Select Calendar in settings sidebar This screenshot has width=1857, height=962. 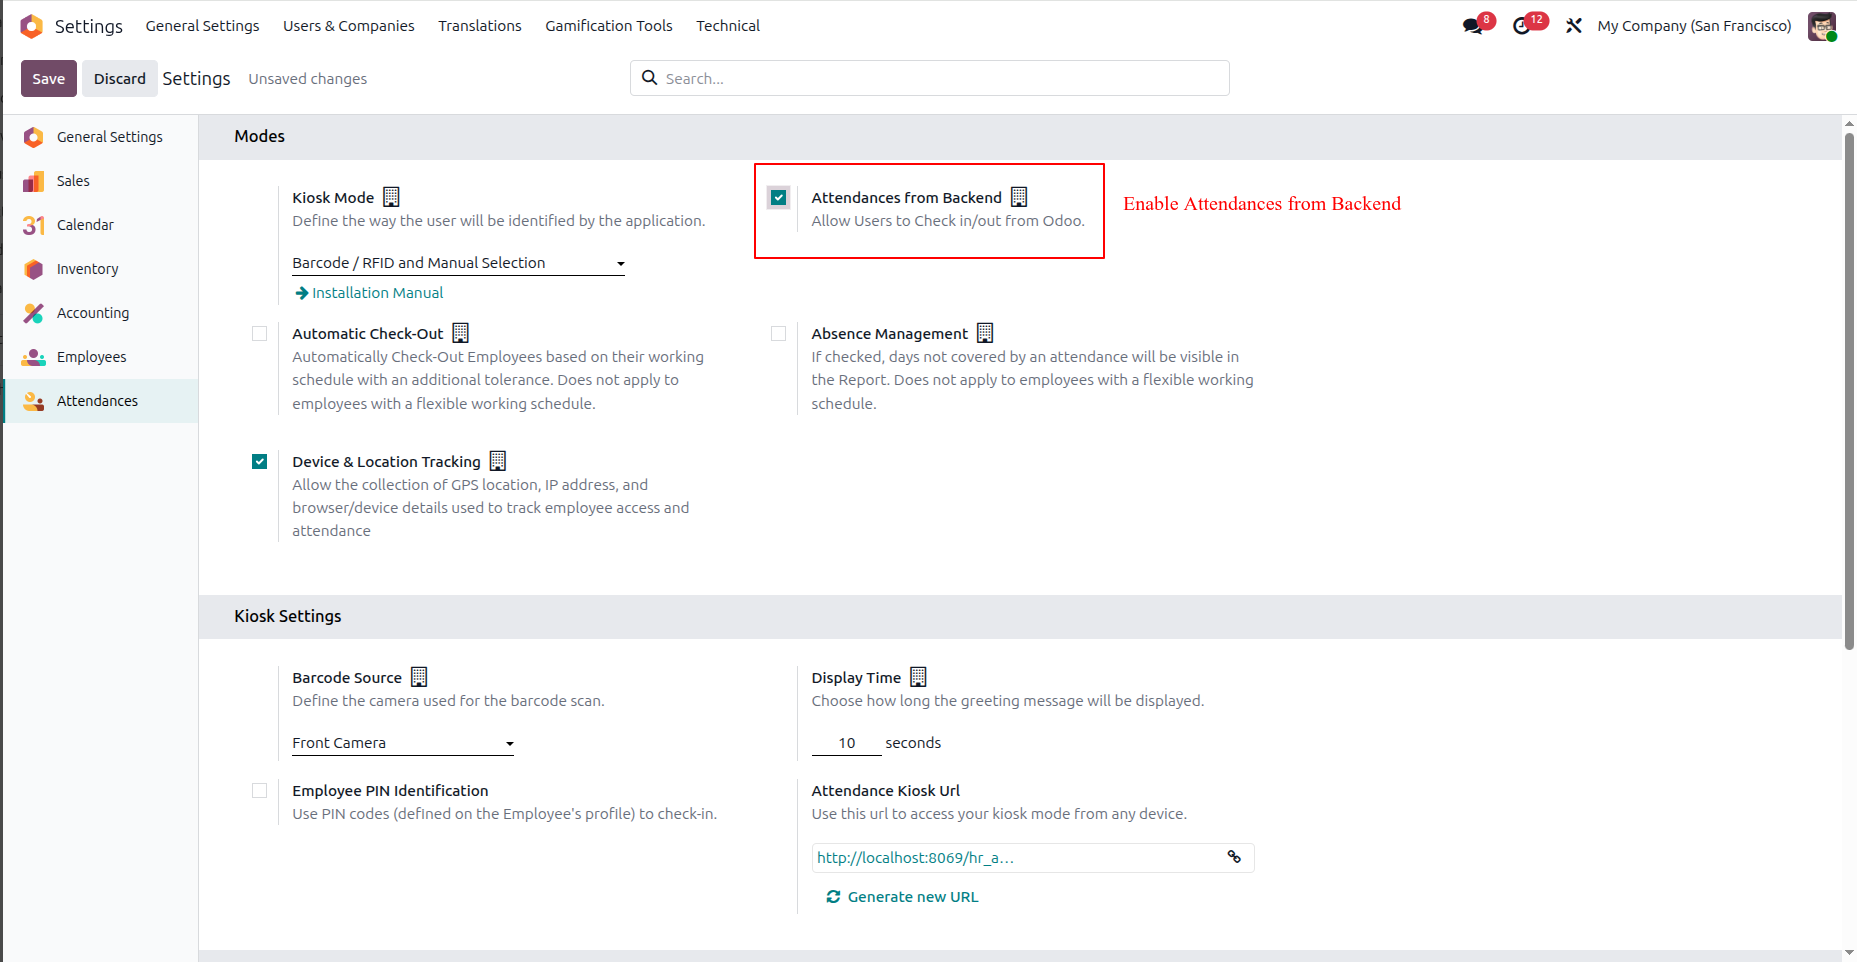tap(100, 225)
